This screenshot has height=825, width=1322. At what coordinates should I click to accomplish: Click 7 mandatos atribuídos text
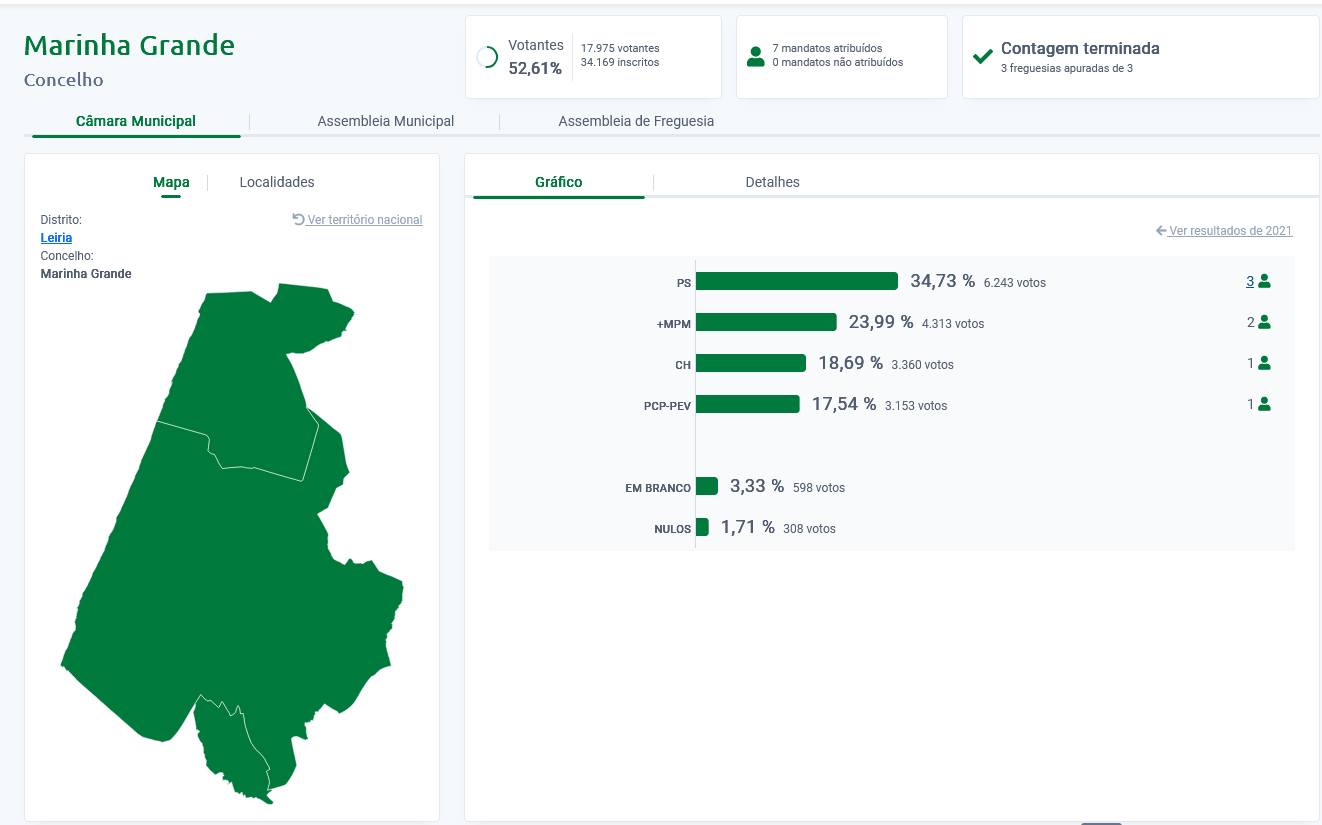coord(827,48)
